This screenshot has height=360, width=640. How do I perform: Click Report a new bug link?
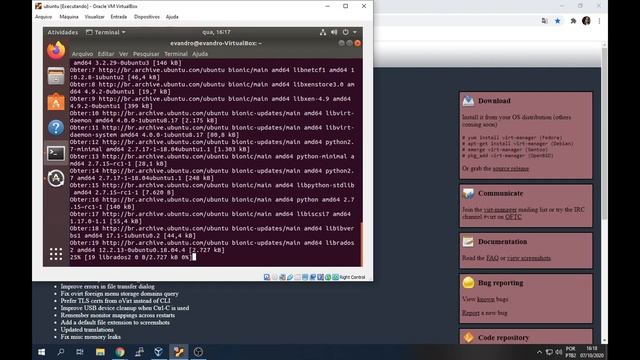pos(471,313)
